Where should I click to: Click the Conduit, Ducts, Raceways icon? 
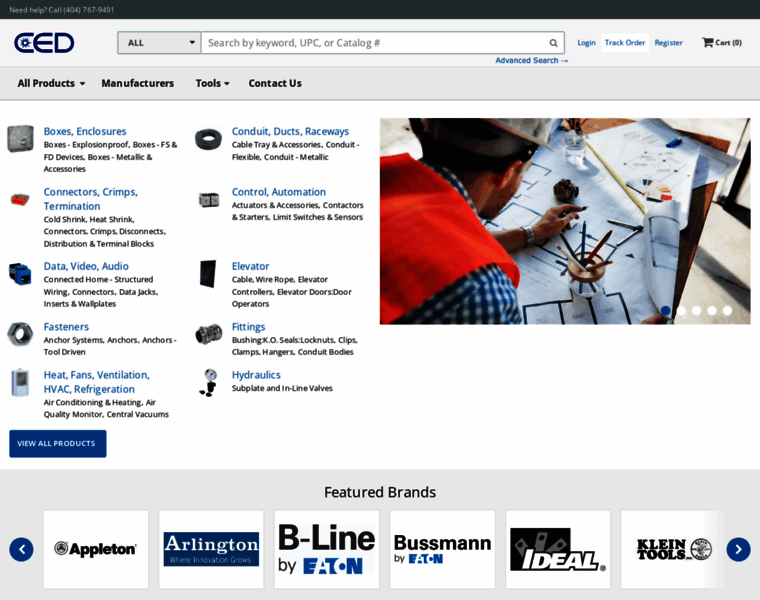point(208,139)
